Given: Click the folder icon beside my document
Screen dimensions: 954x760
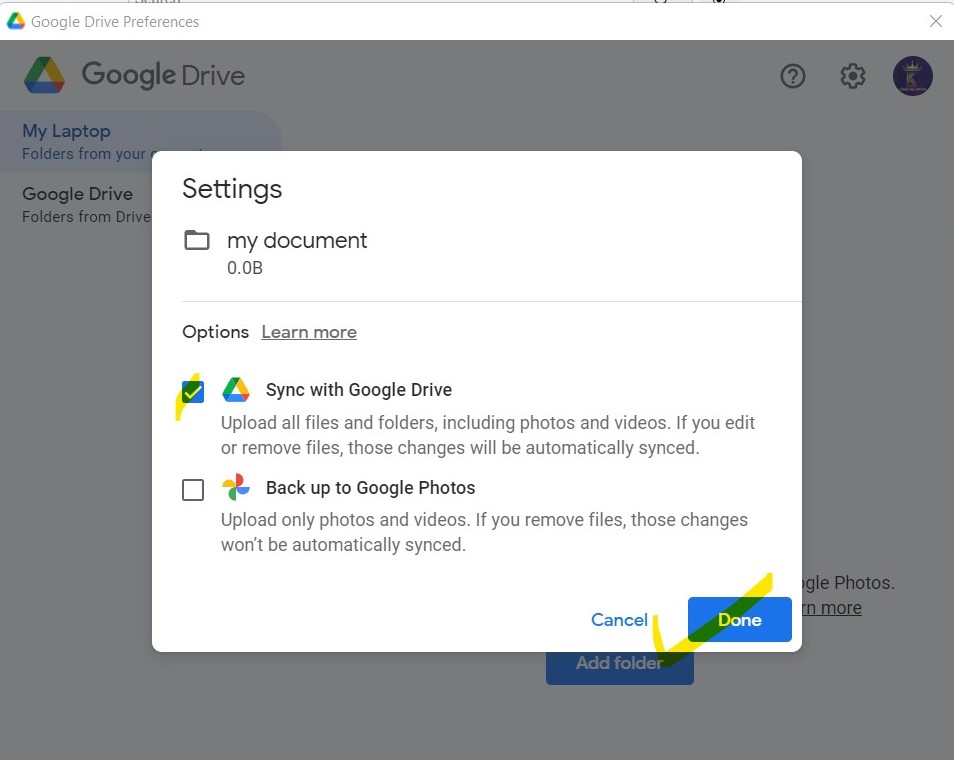Looking at the screenshot, I should click(x=197, y=240).
